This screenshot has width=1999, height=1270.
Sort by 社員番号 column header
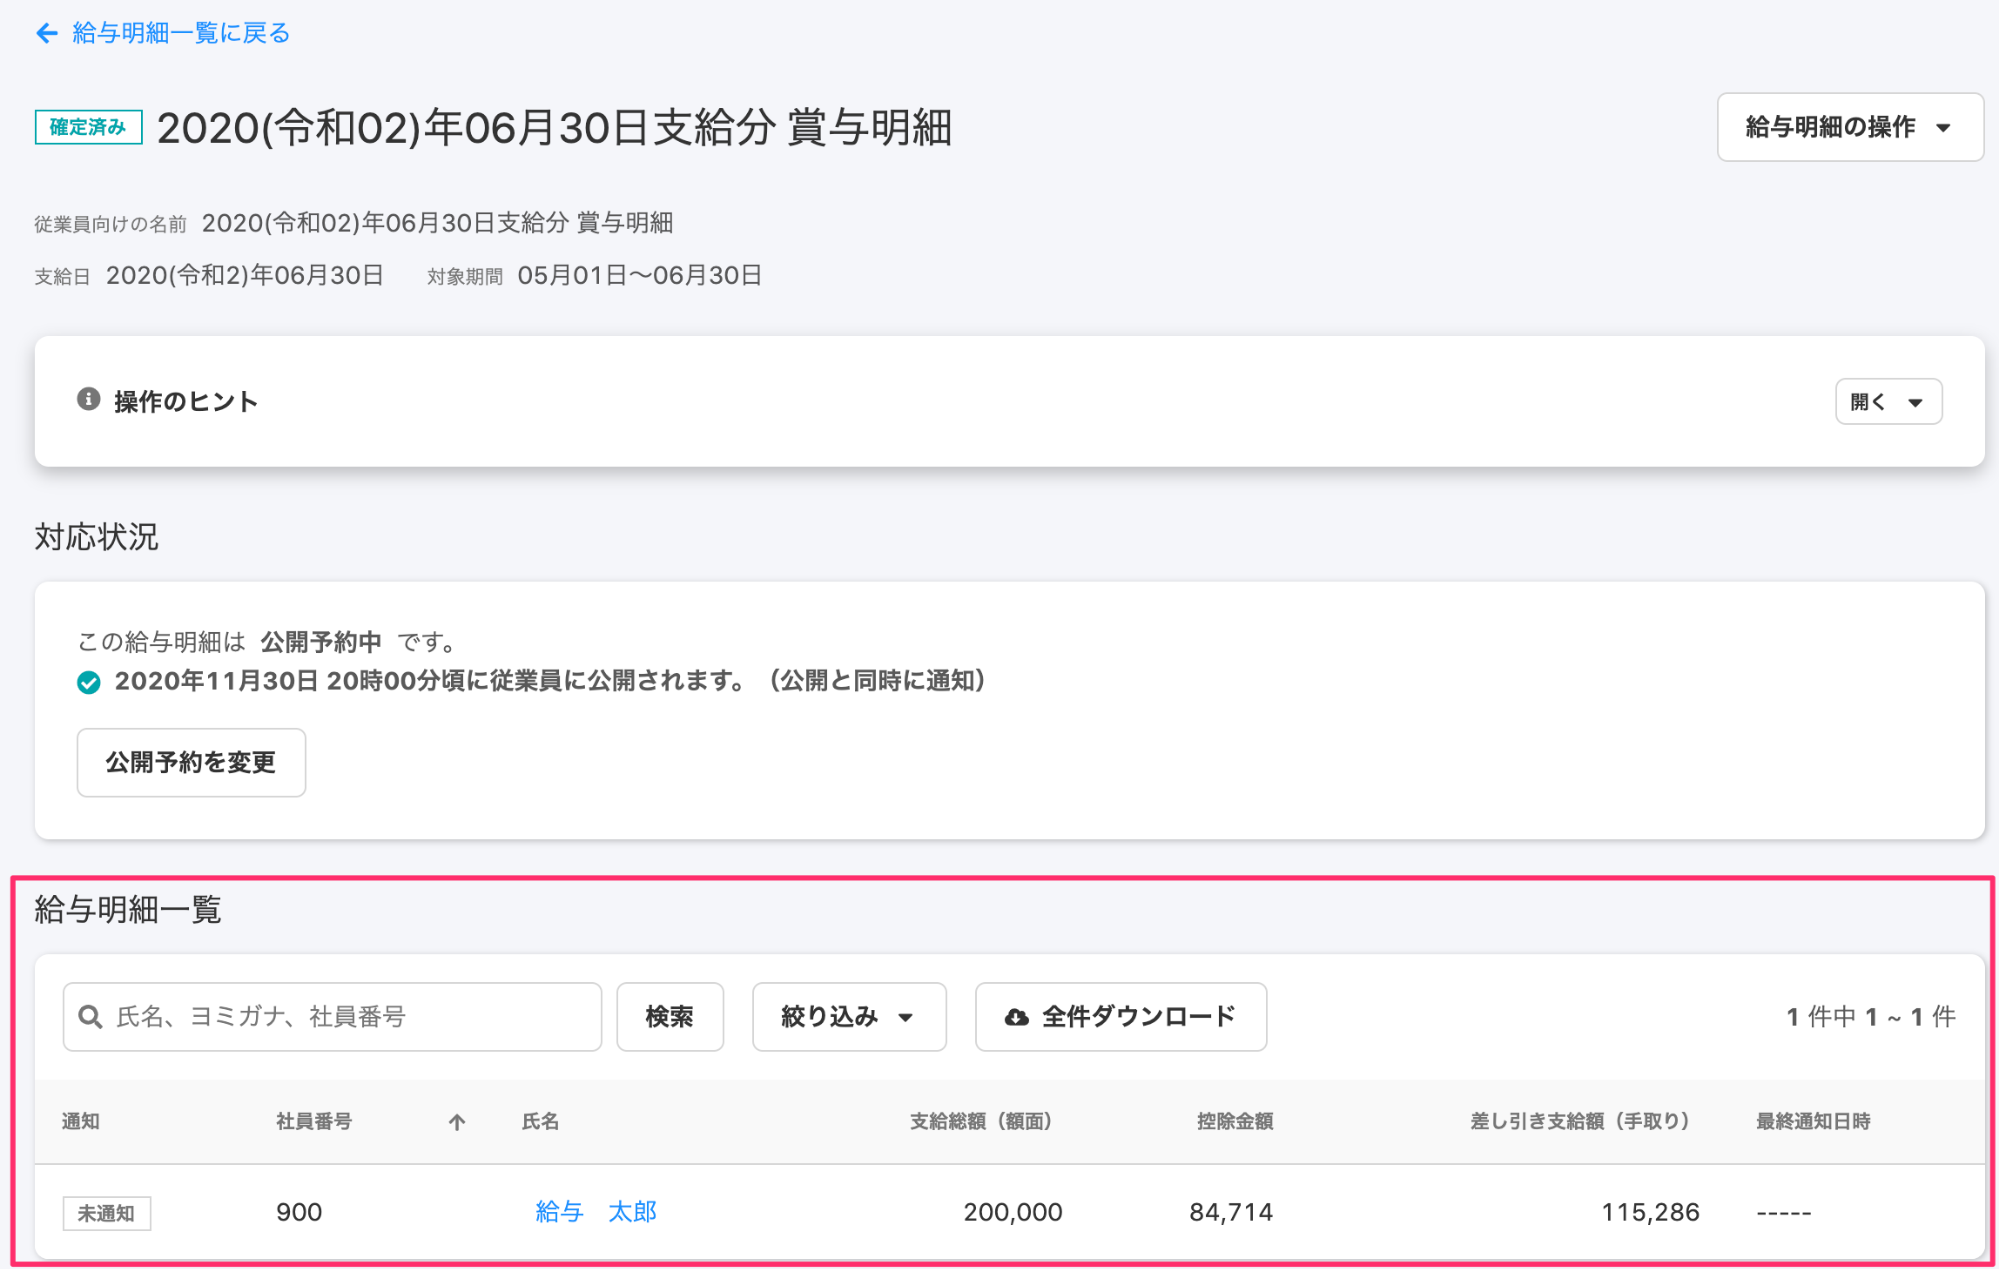tap(314, 1122)
